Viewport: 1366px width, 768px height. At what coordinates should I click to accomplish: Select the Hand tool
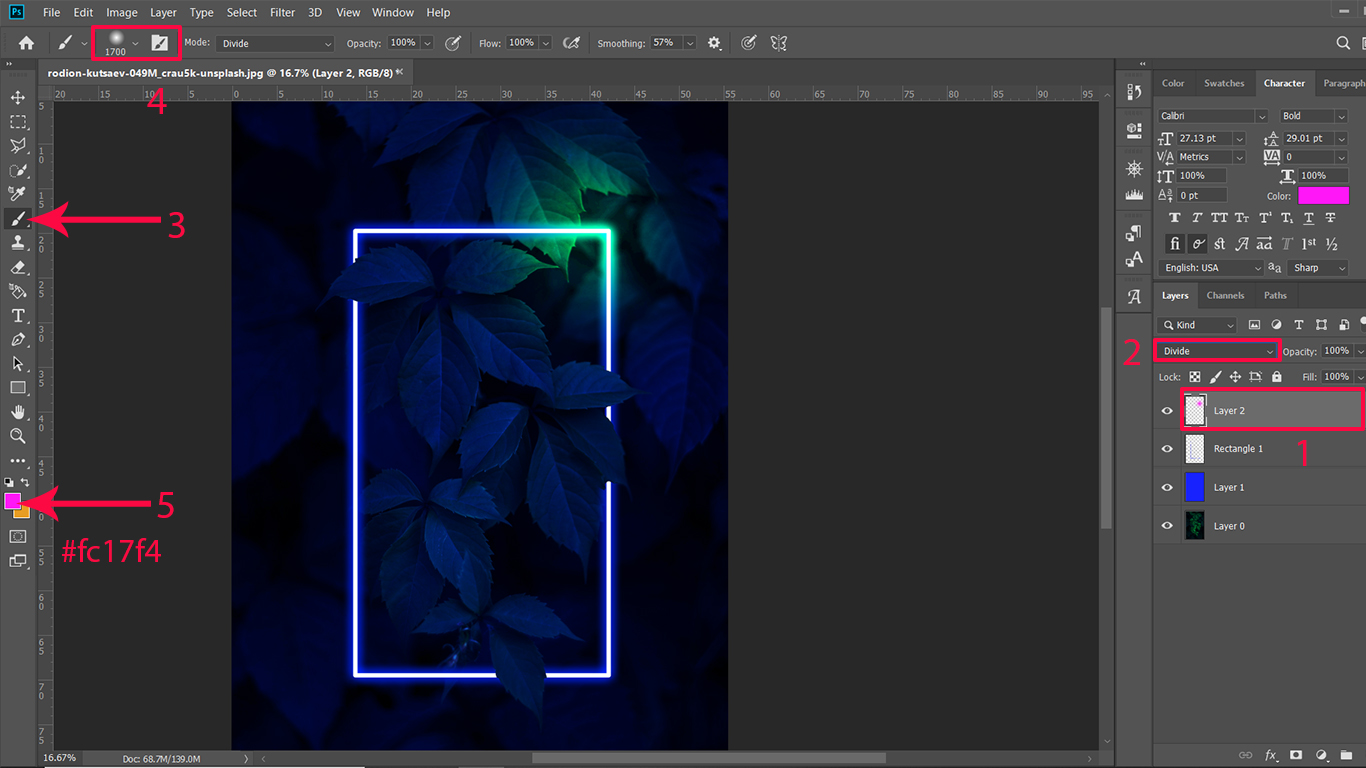coord(18,412)
